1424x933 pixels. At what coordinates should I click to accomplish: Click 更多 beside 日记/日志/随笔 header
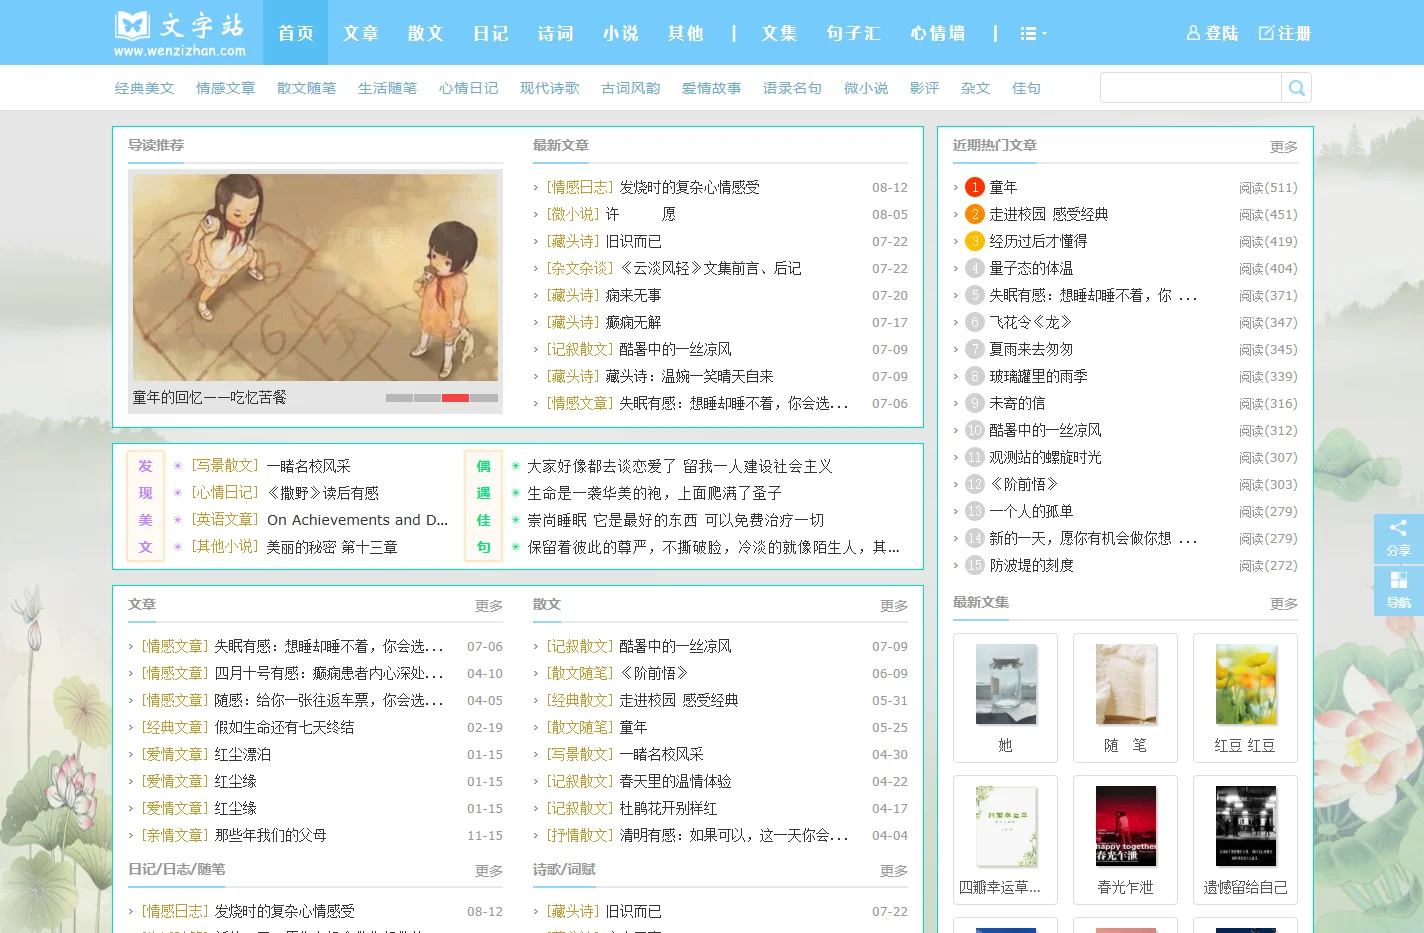(x=489, y=871)
